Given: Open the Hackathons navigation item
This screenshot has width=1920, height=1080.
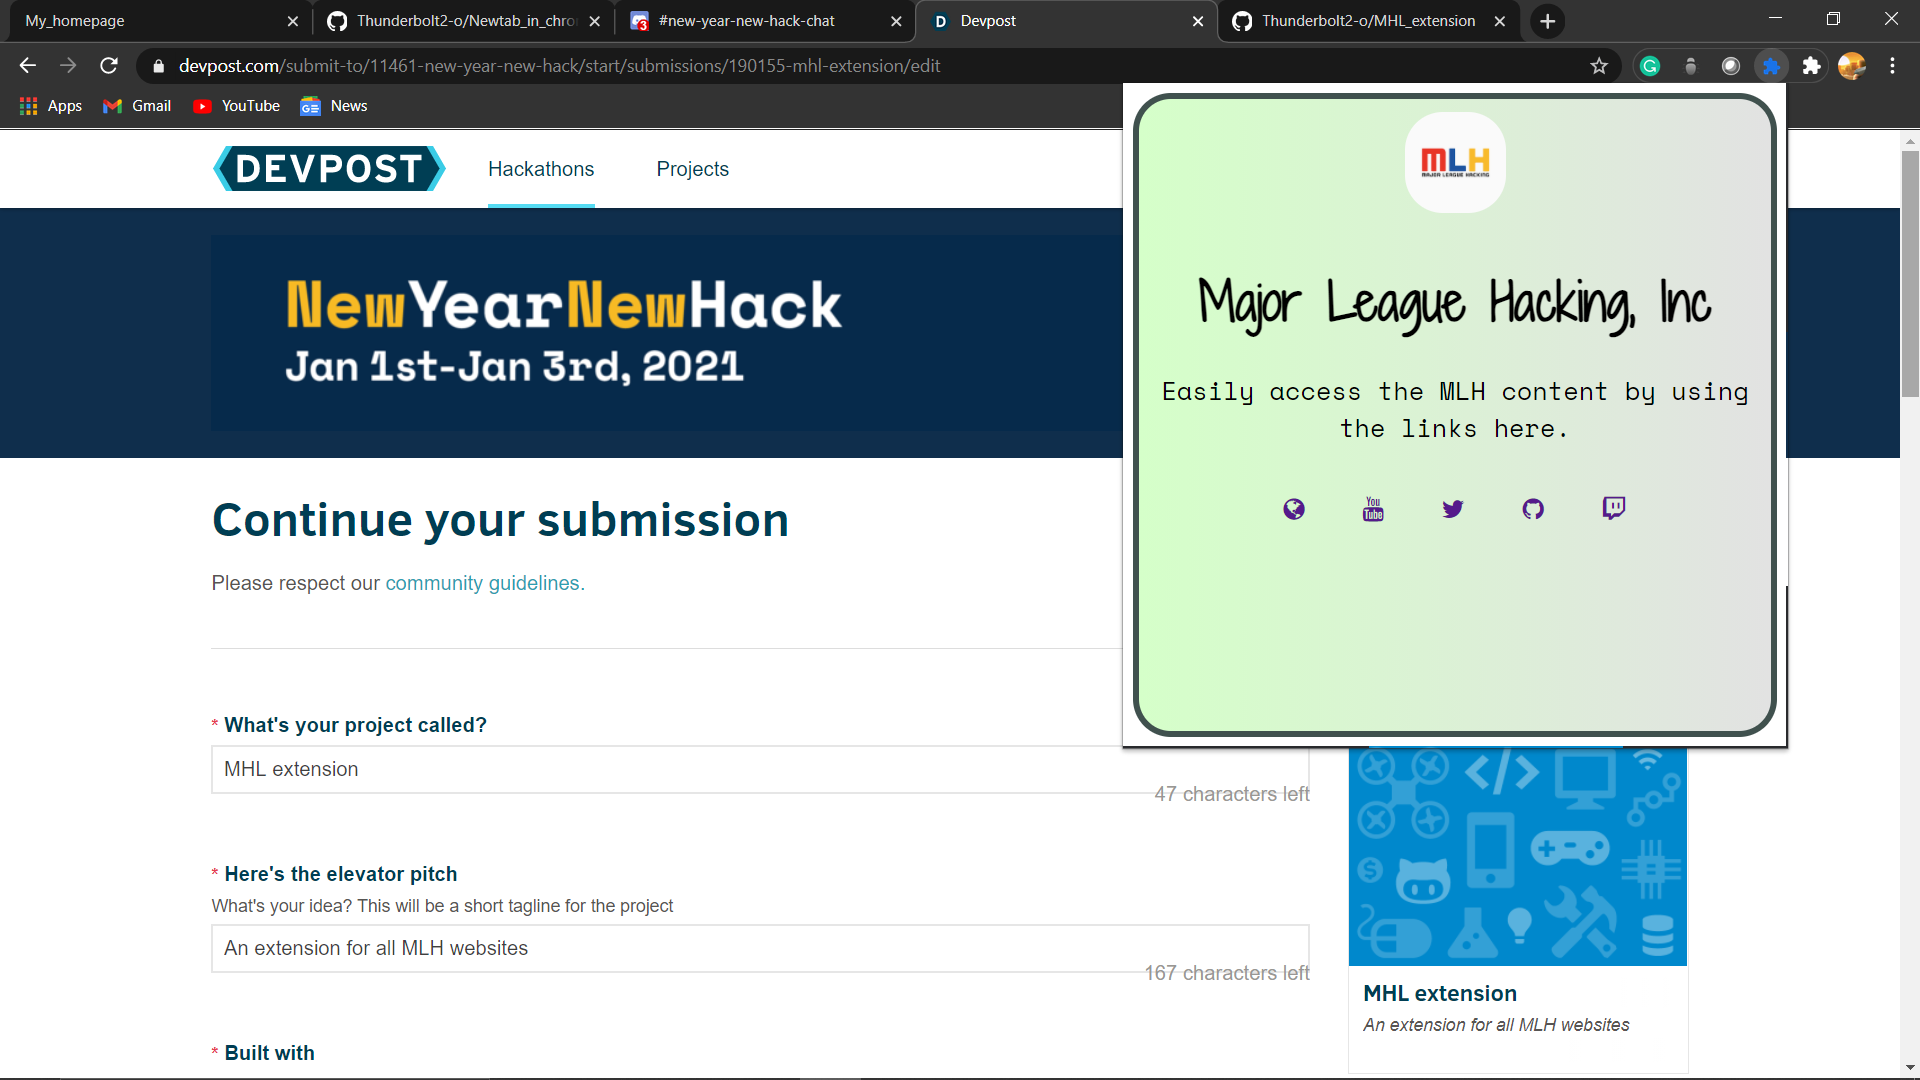Looking at the screenshot, I should coord(541,169).
